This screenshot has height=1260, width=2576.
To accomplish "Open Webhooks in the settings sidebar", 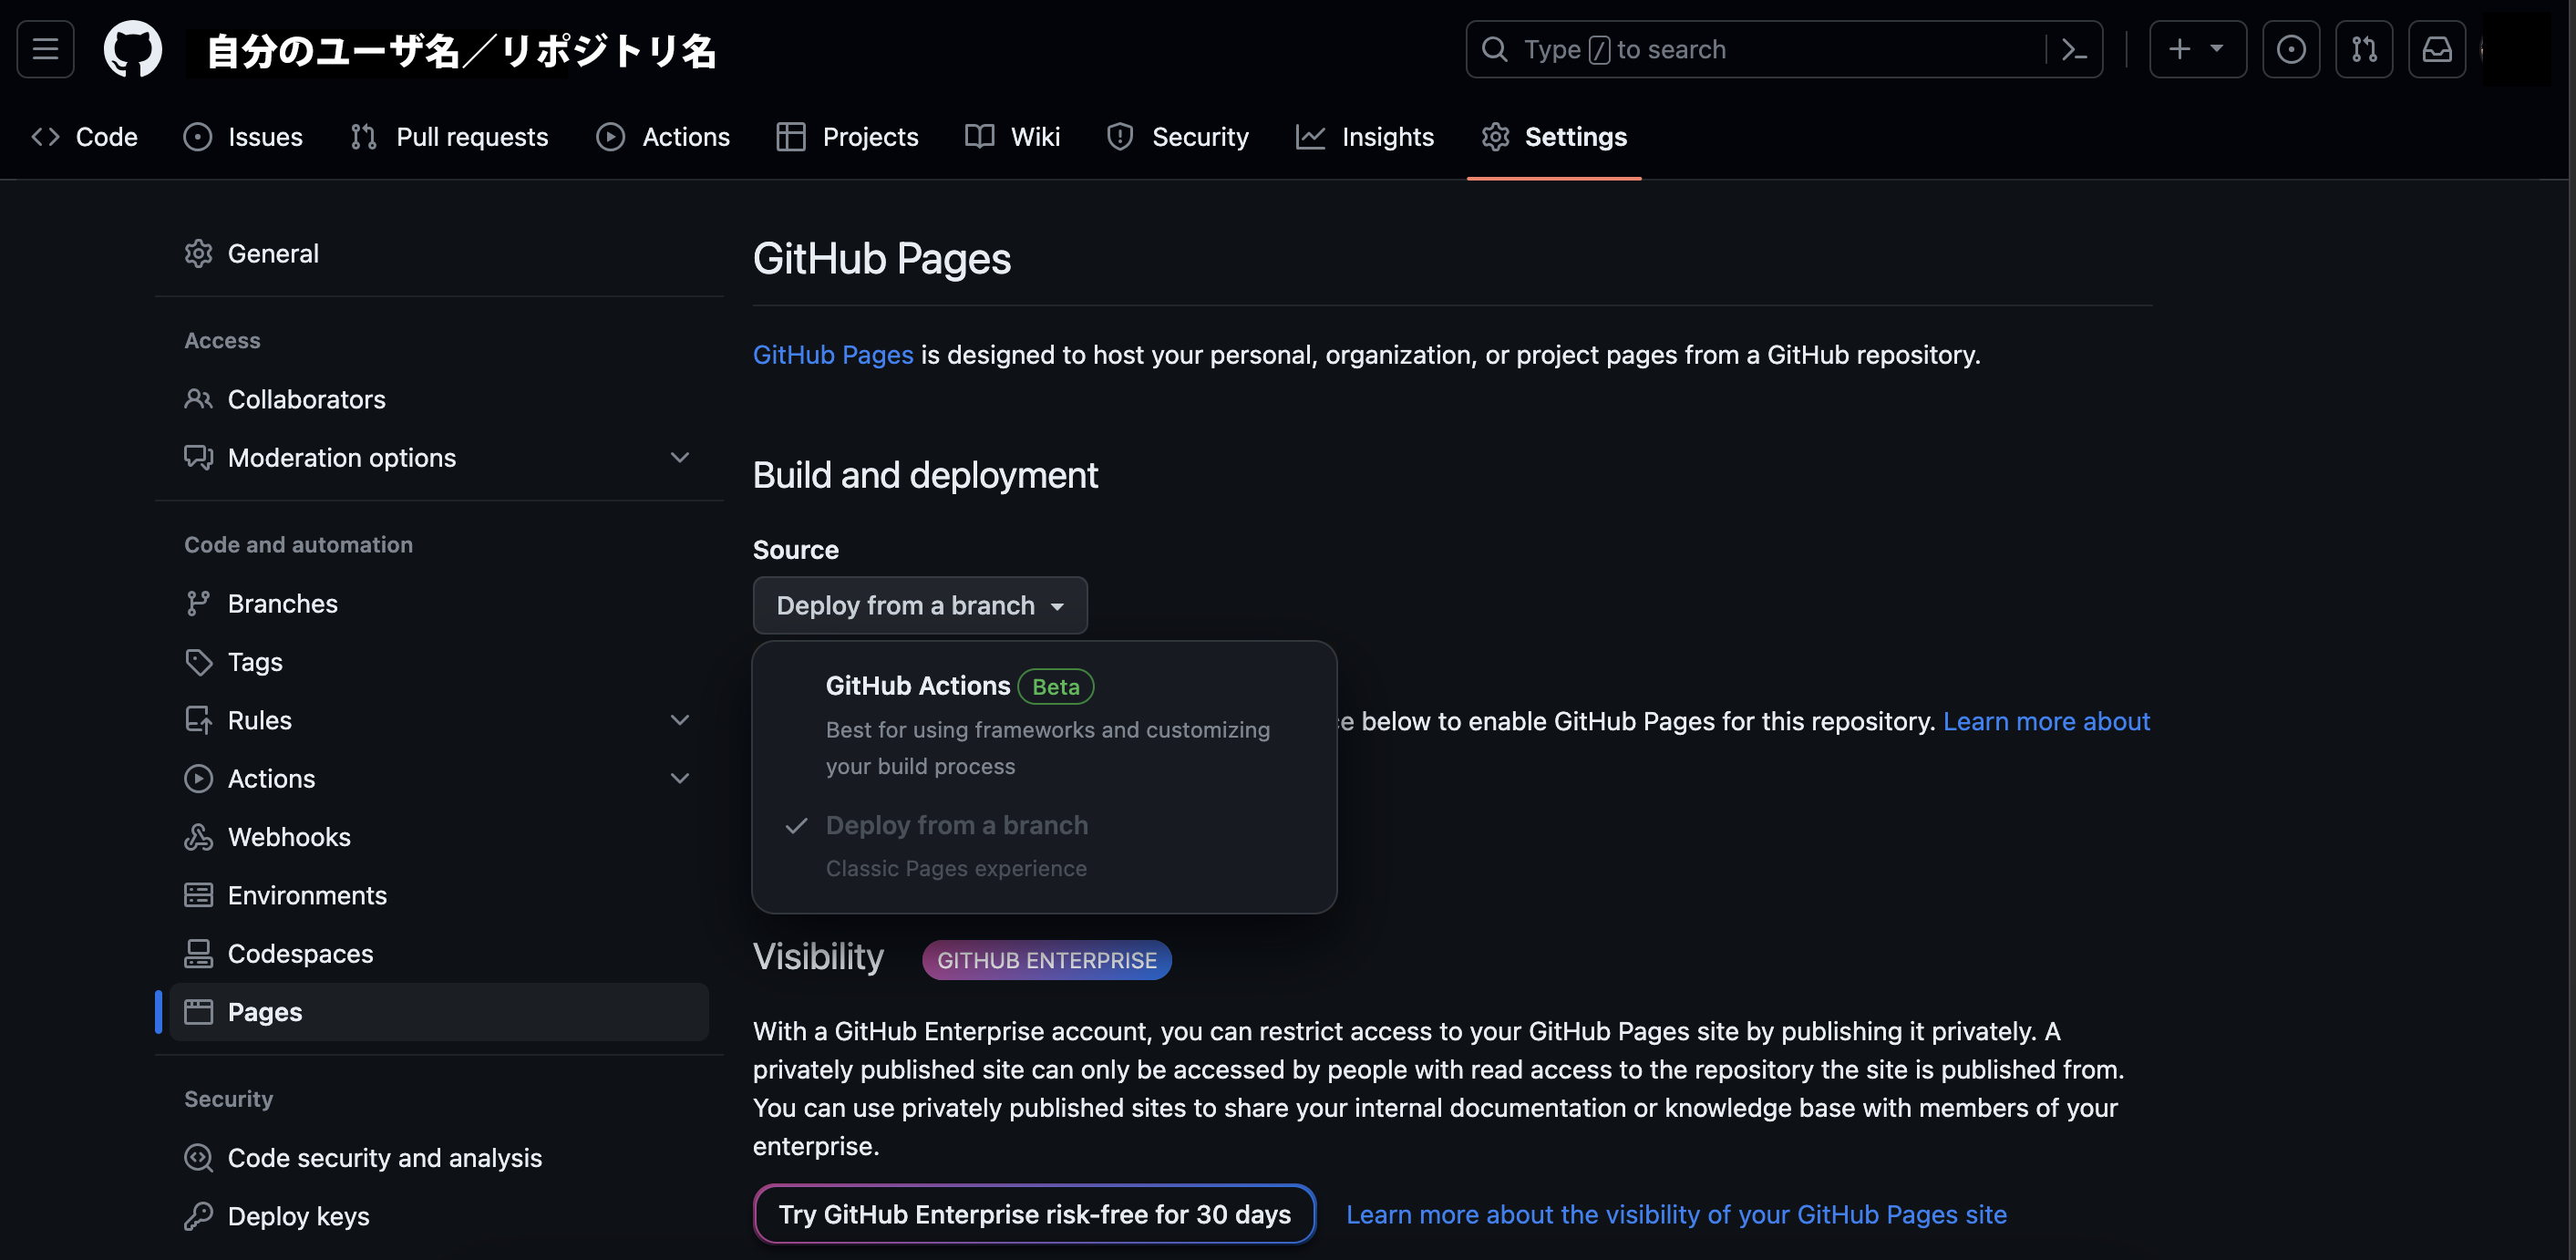I will pyautogui.click(x=289, y=836).
